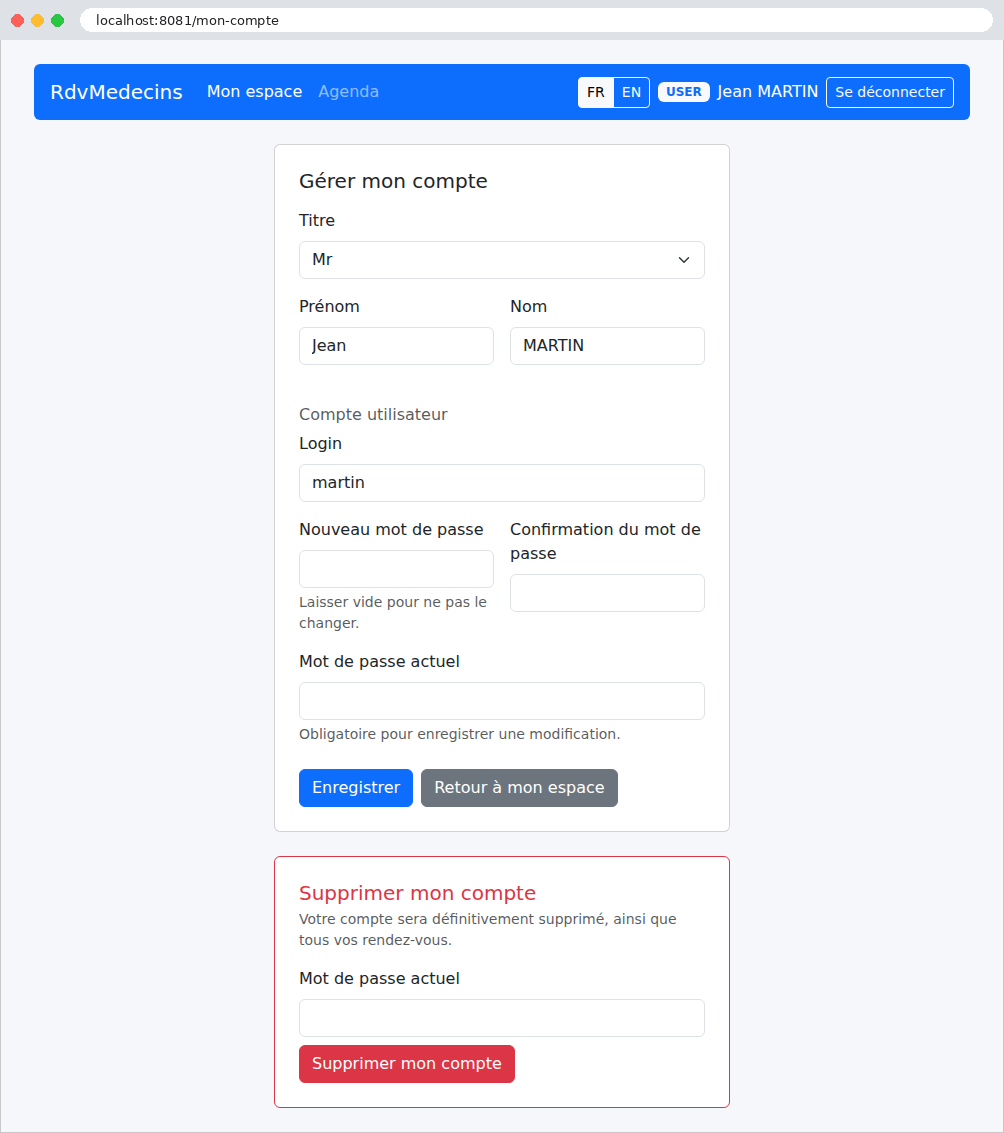Click the Jean MARTIN username in navbar
The image size is (1004, 1133).
[768, 92]
